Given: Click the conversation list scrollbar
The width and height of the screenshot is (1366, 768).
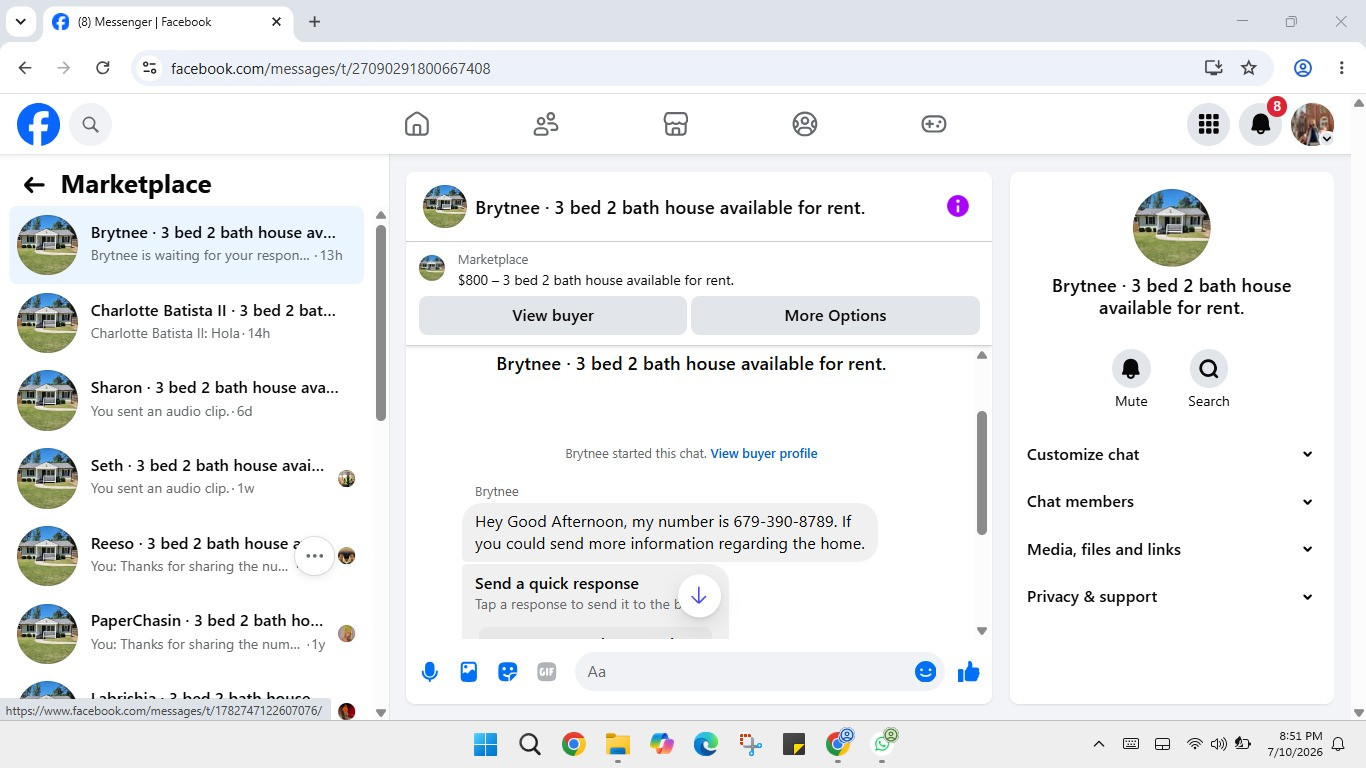Looking at the screenshot, I should 381,322.
